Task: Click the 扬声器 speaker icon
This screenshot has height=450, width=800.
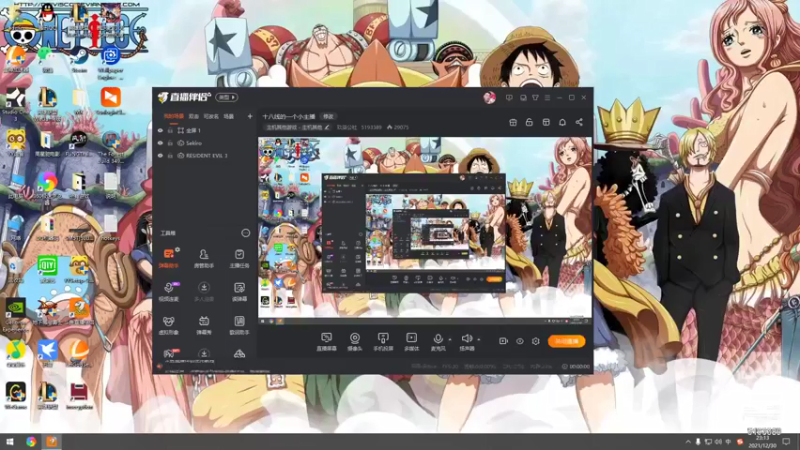Action: 466,338
